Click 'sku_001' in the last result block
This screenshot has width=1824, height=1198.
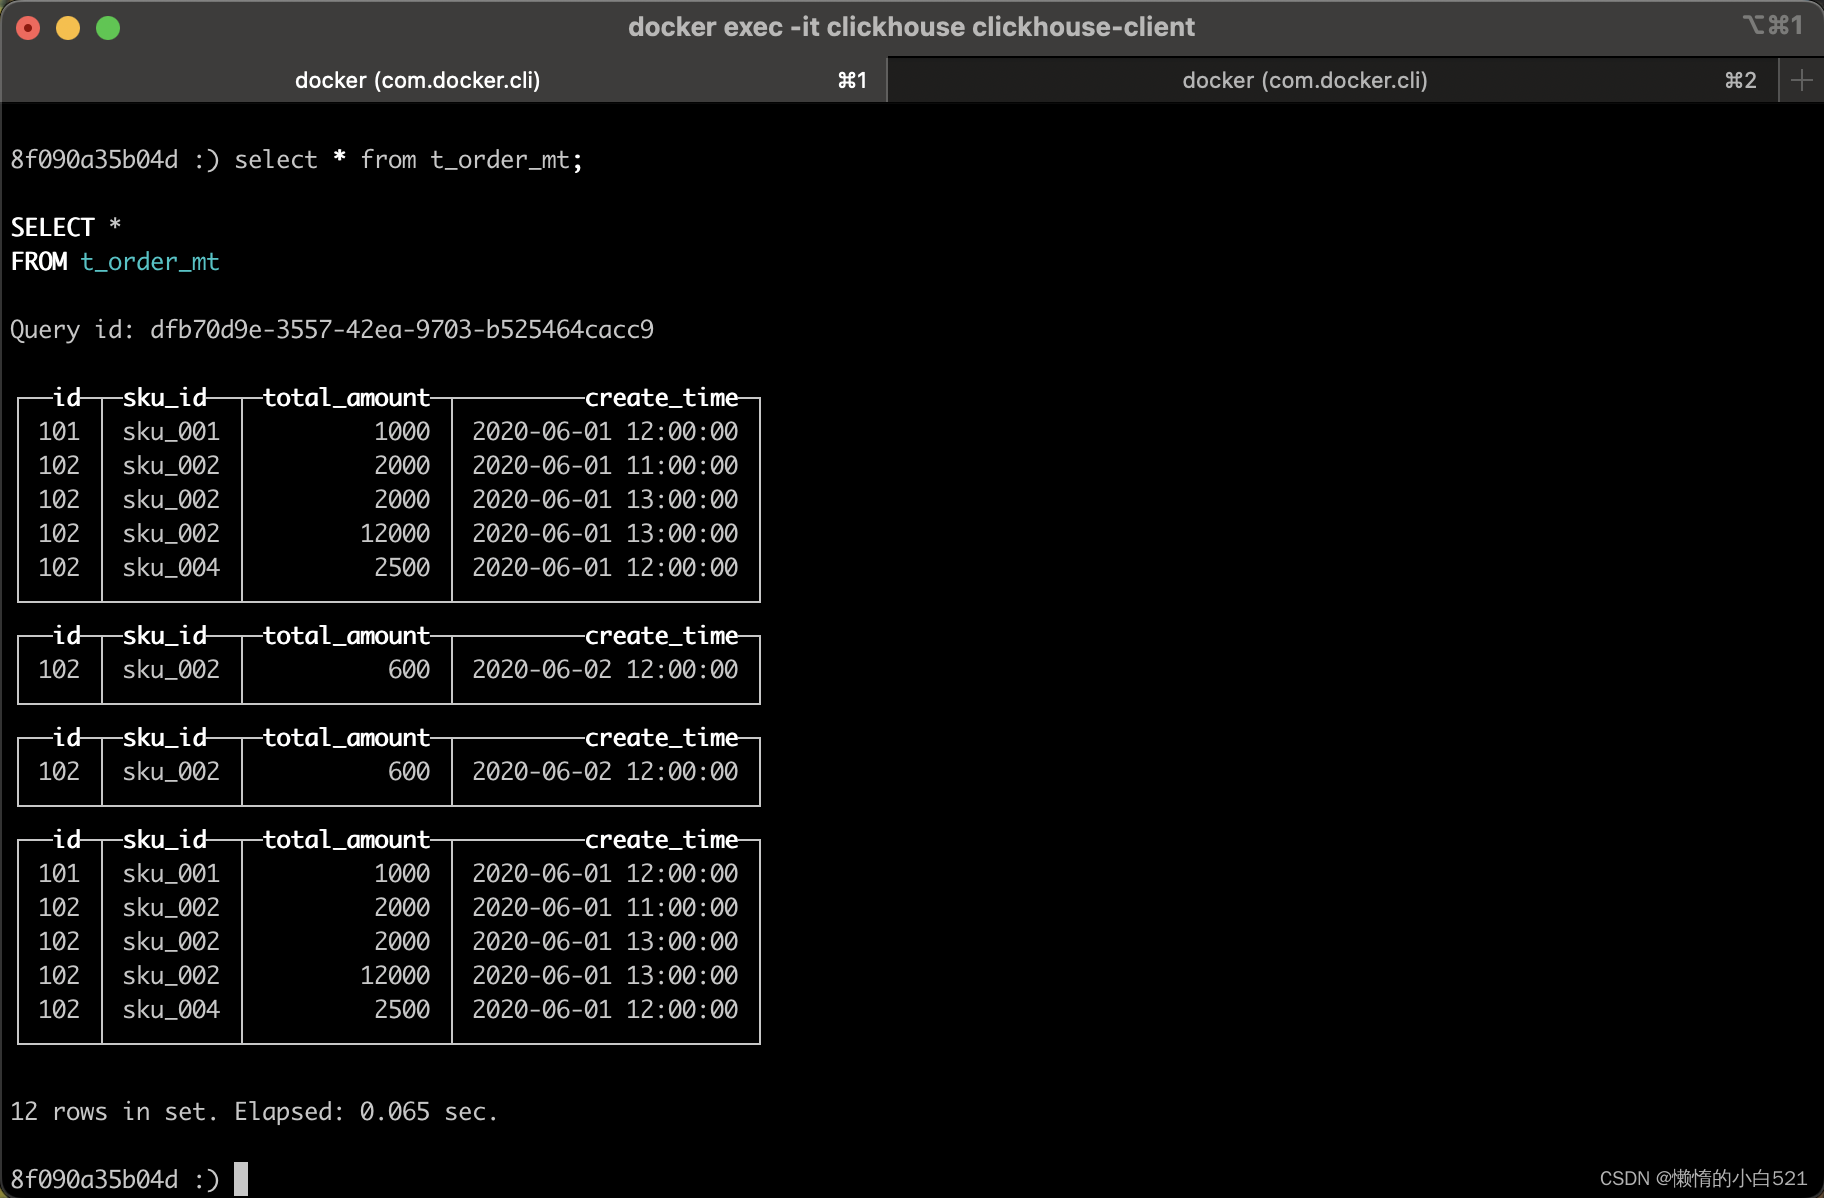[171, 874]
